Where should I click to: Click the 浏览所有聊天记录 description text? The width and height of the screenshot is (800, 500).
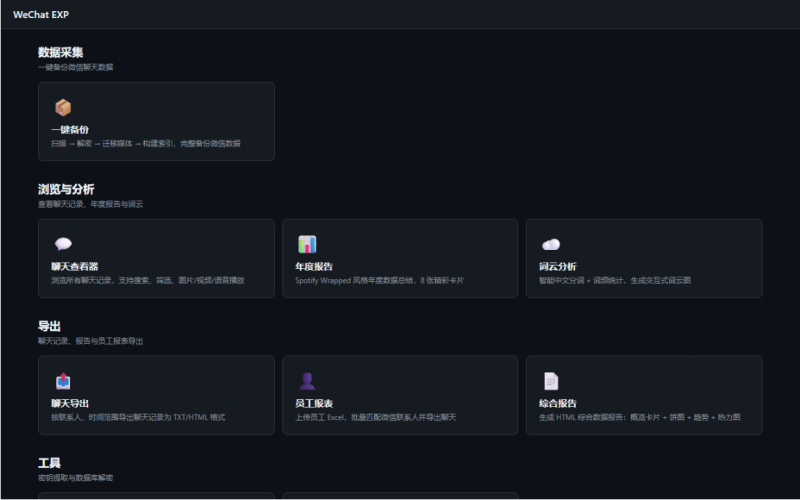pyautogui.click(x=147, y=280)
